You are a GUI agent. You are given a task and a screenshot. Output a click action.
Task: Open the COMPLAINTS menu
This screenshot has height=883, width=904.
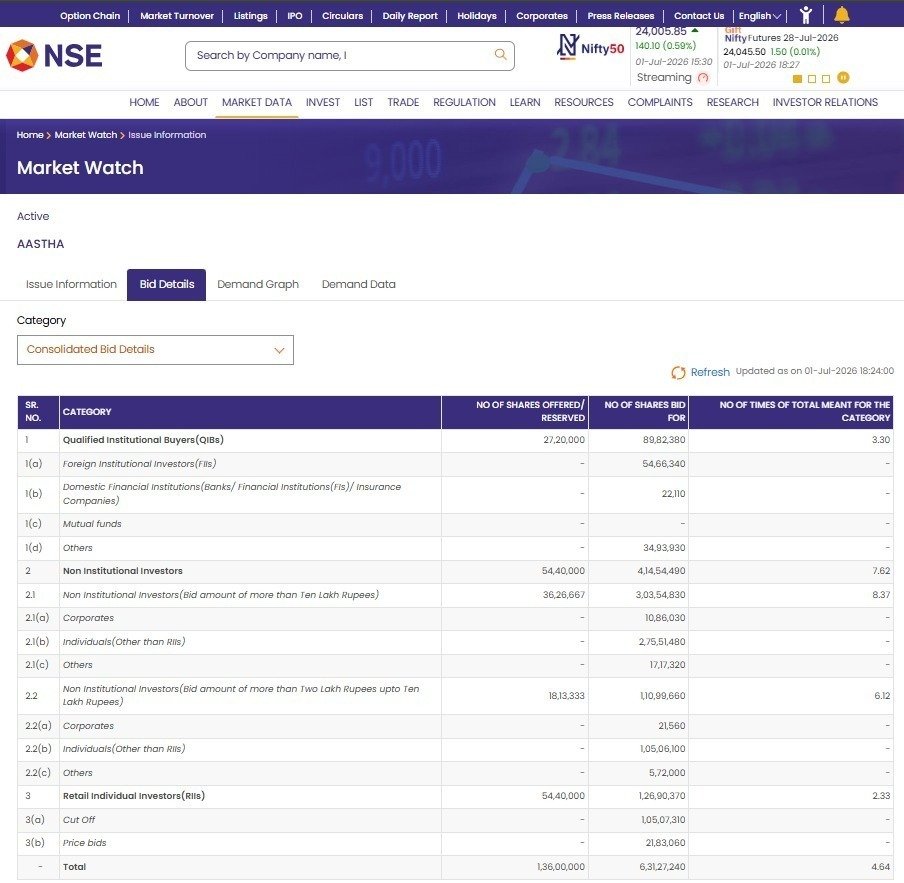click(x=660, y=102)
